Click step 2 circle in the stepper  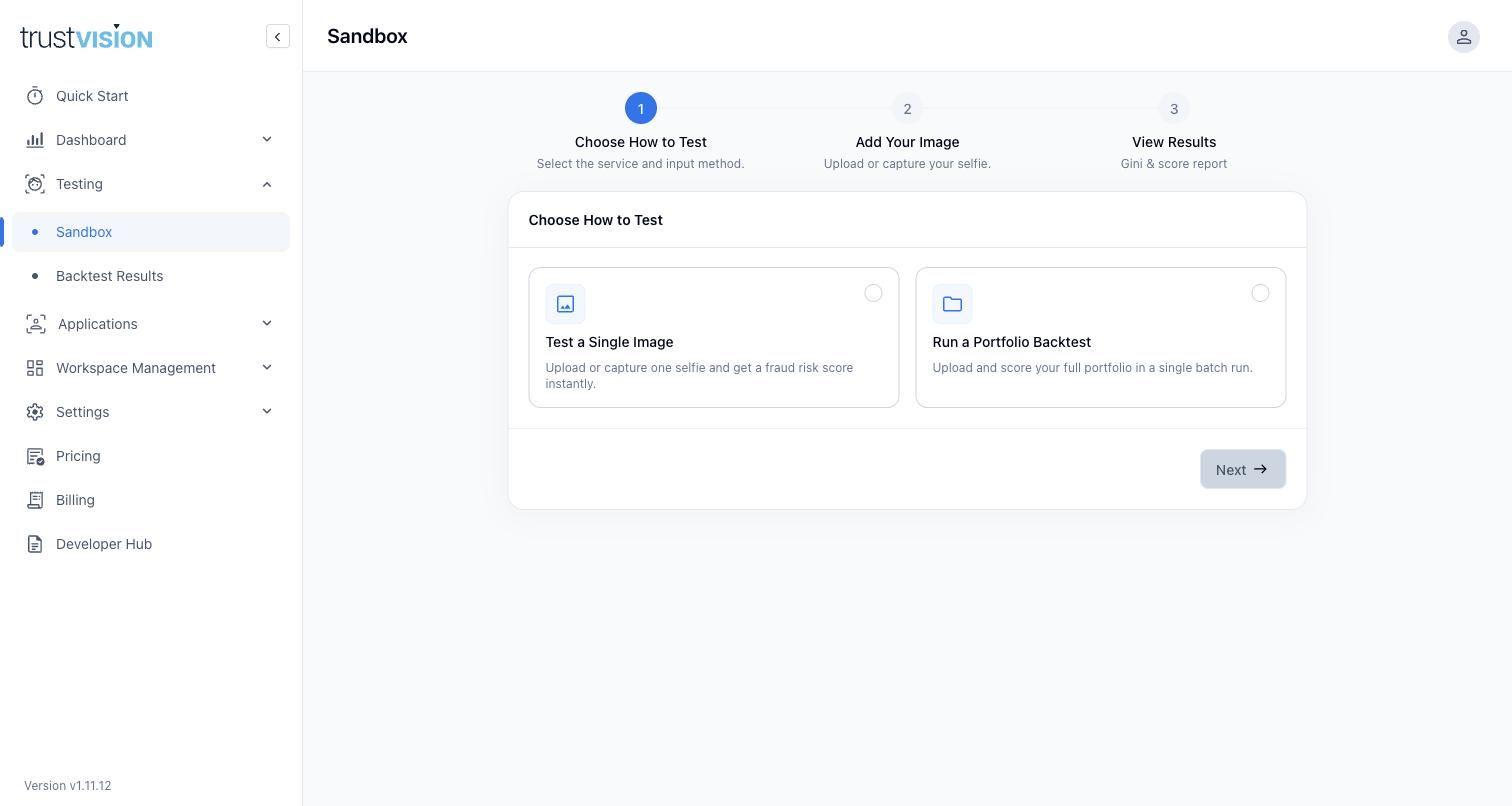907,109
